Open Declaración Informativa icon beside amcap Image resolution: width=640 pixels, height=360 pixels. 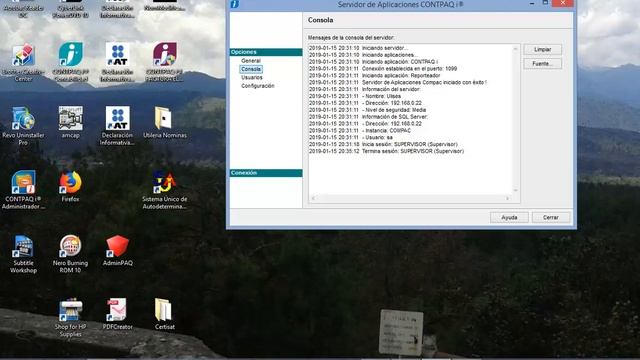pyautogui.click(x=118, y=126)
